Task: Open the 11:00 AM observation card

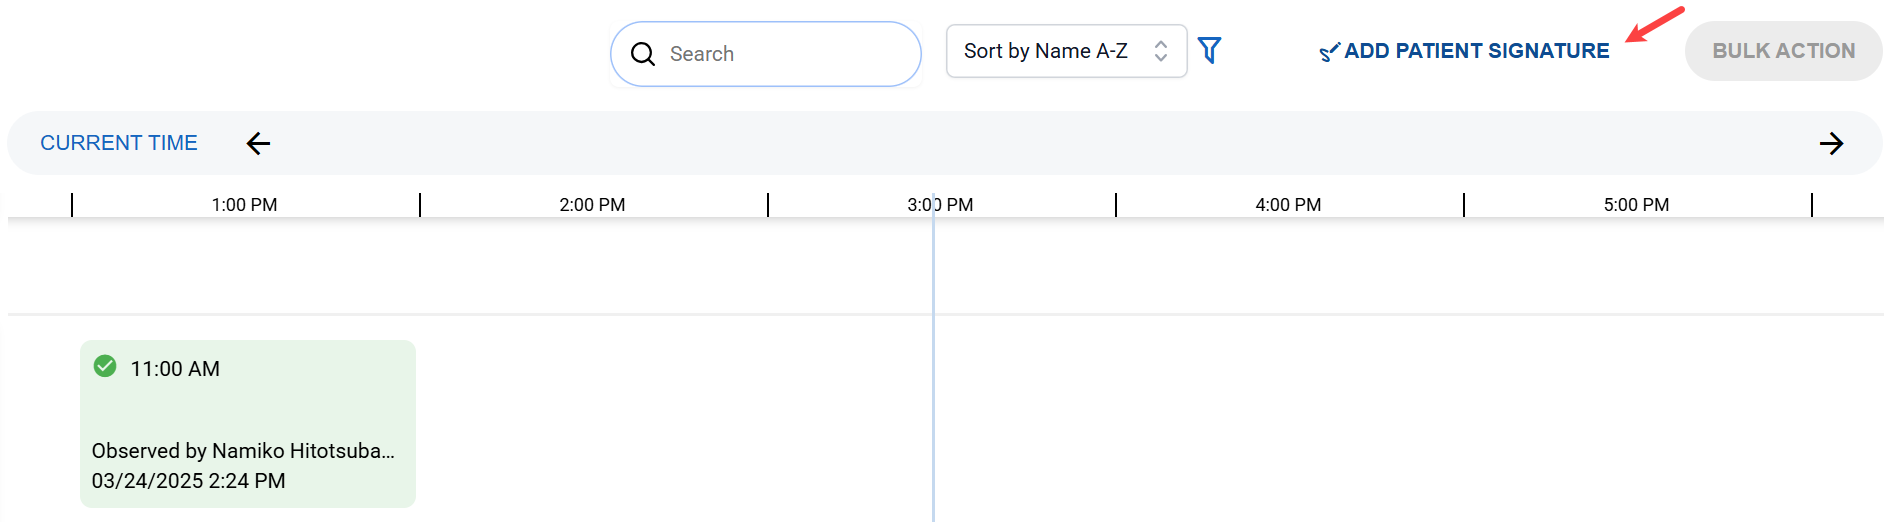Action: (x=247, y=410)
